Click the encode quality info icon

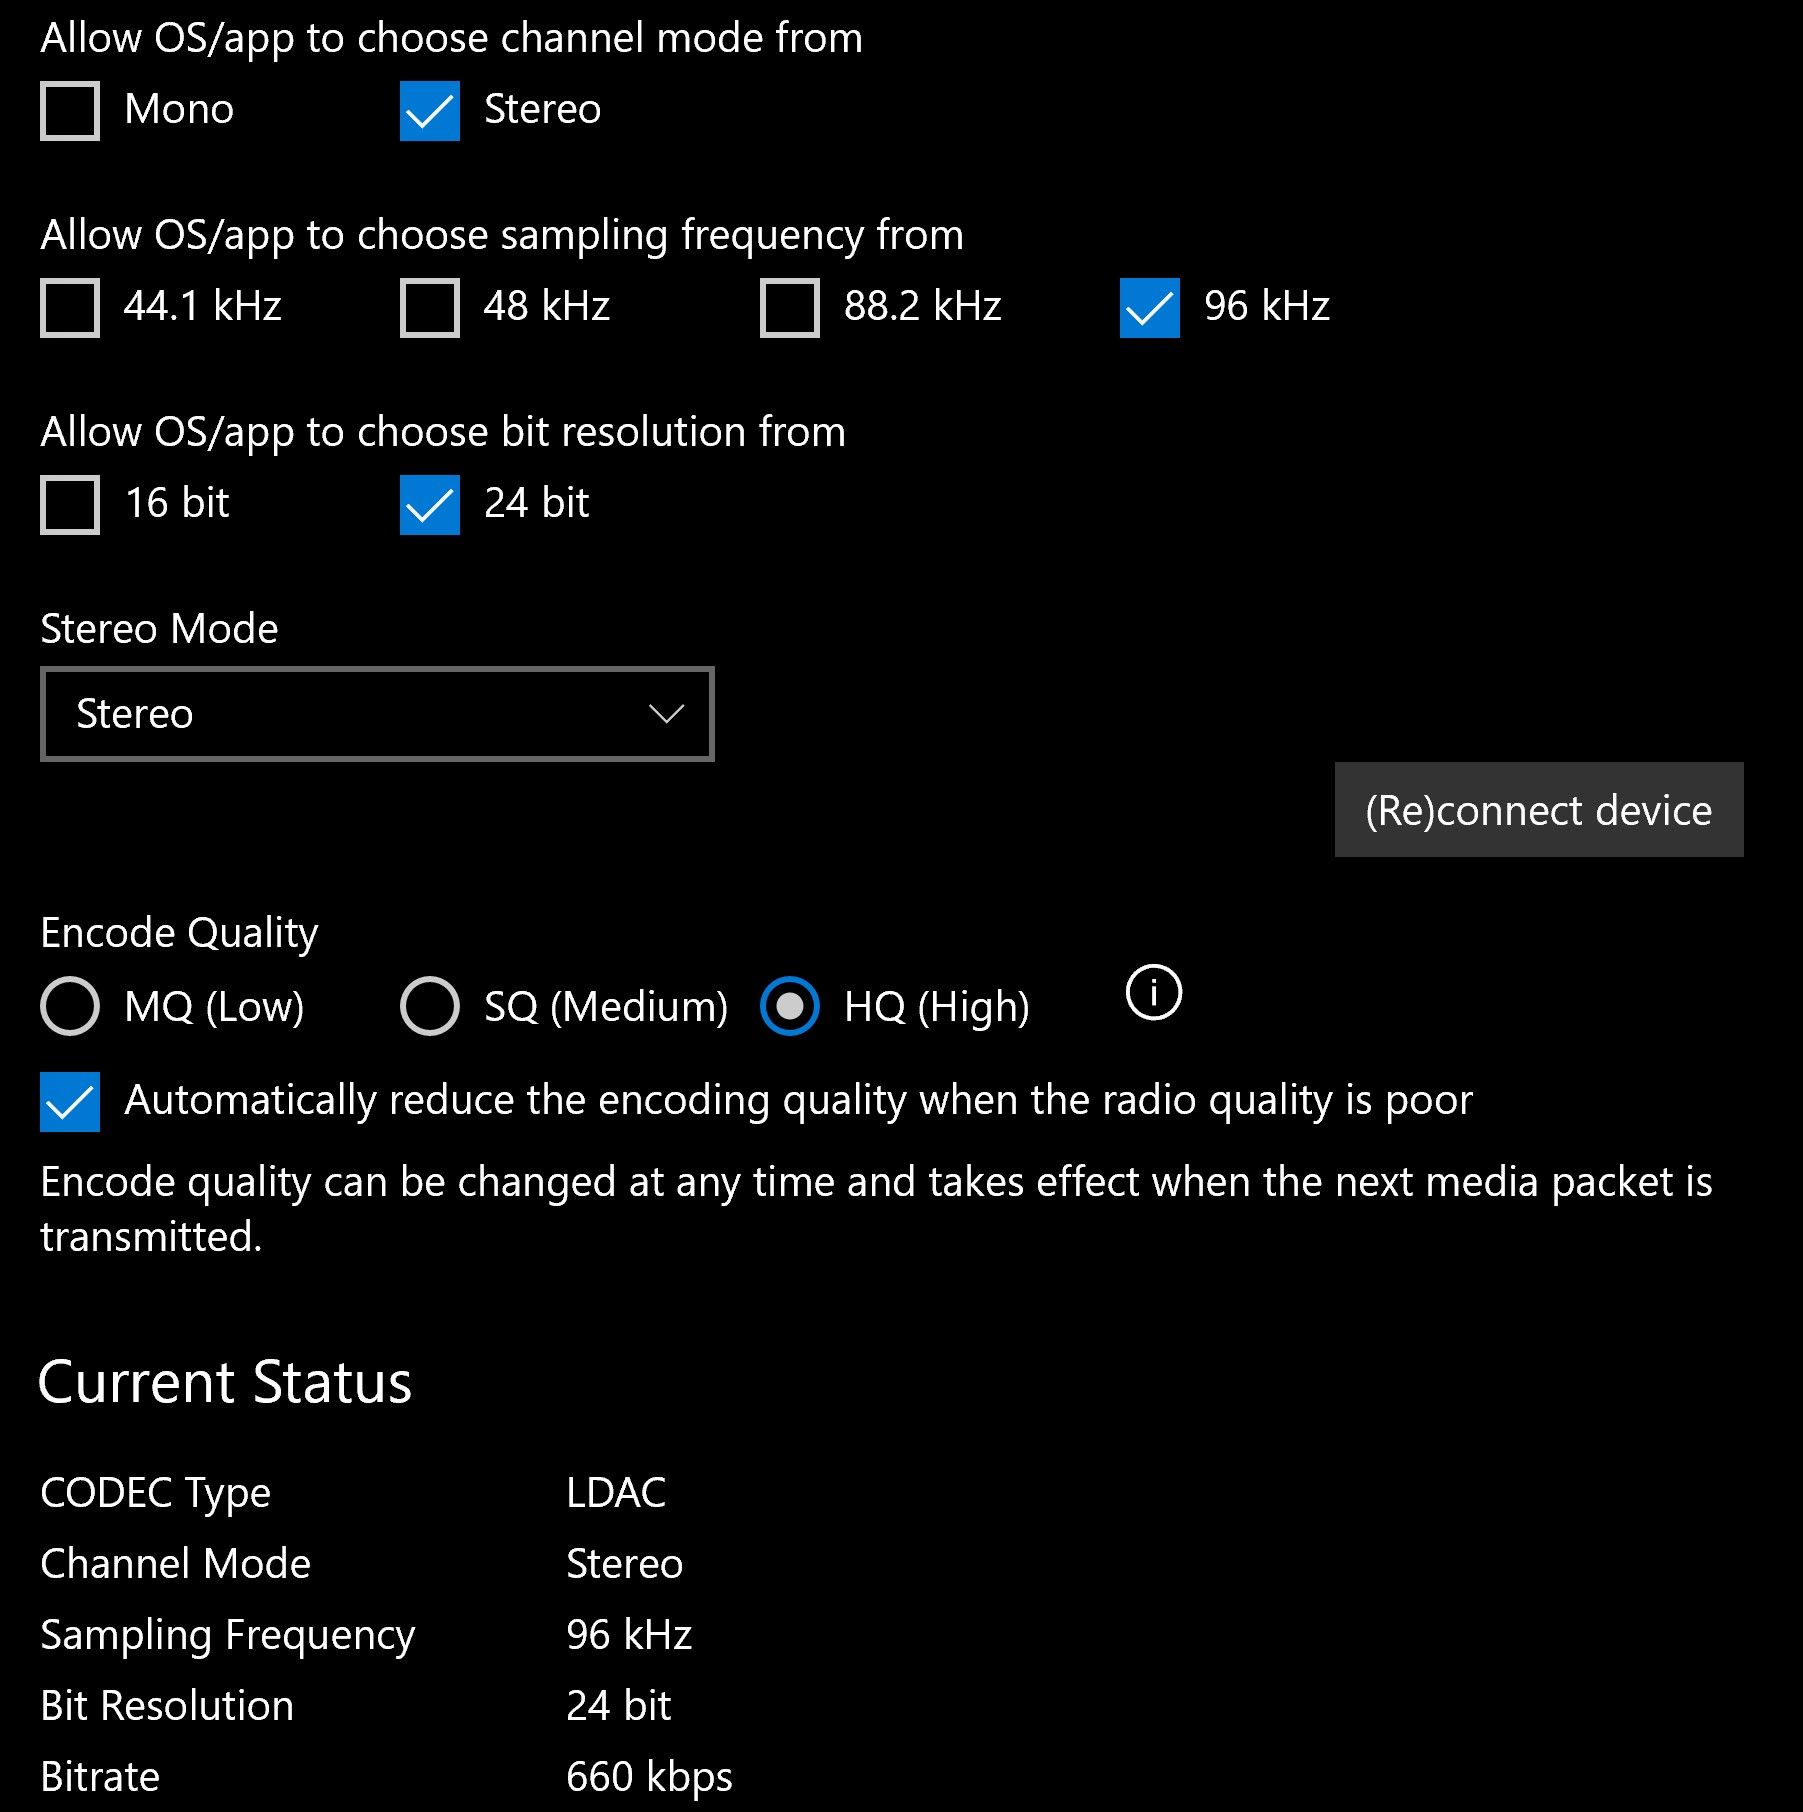click(x=1153, y=993)
